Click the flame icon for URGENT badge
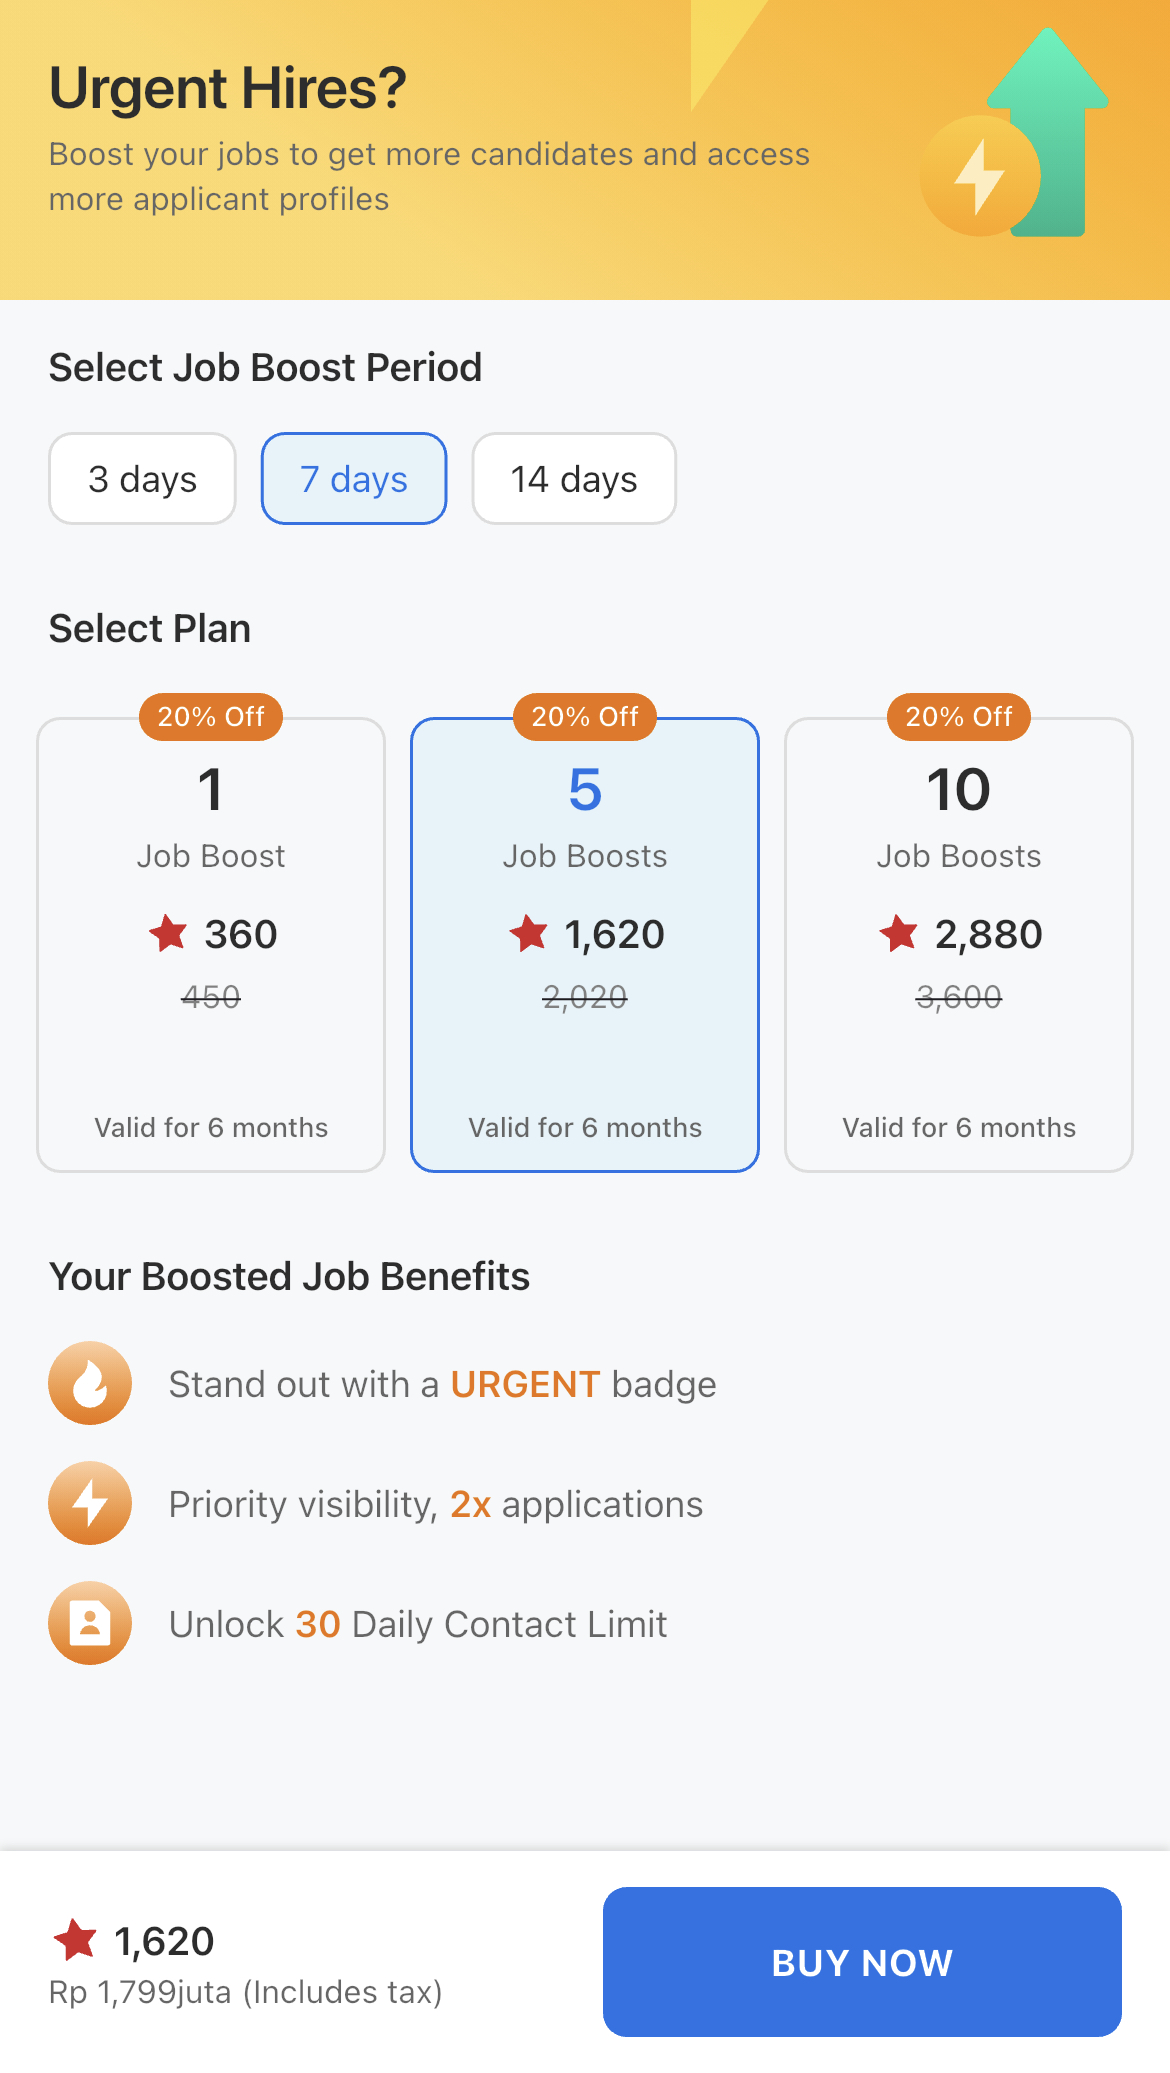Image resolution: width=1170 pixels, height=2073 pixels. tap(90, 1383)
